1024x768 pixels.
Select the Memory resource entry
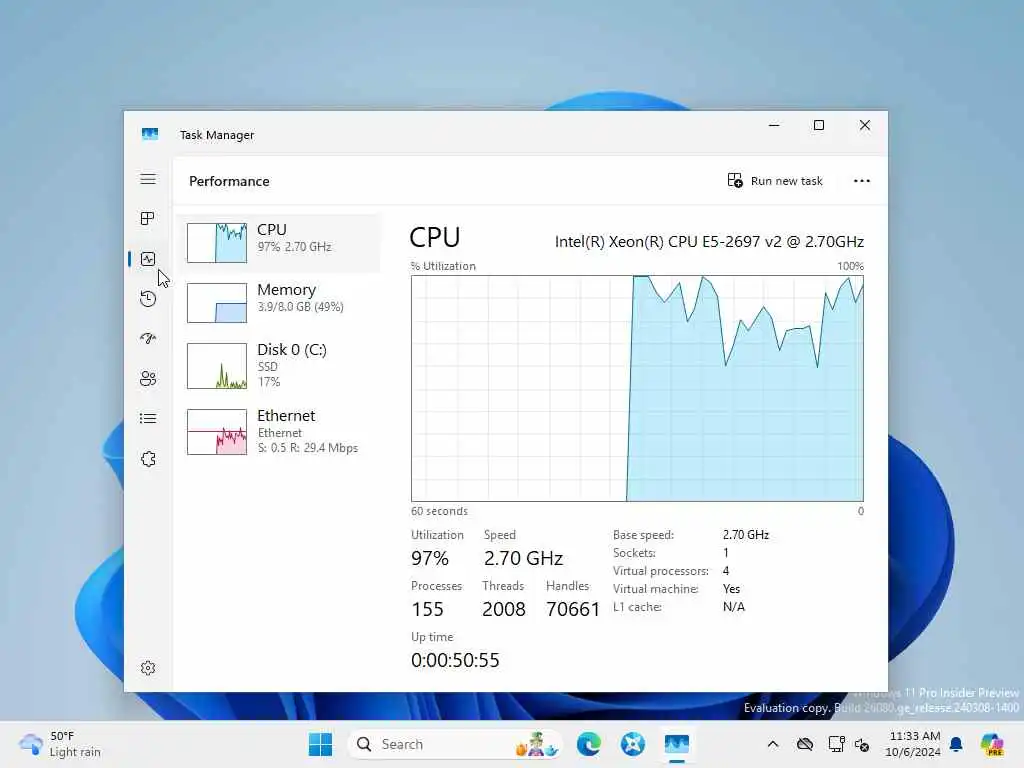pyautogui.click(x=278, y=302)
